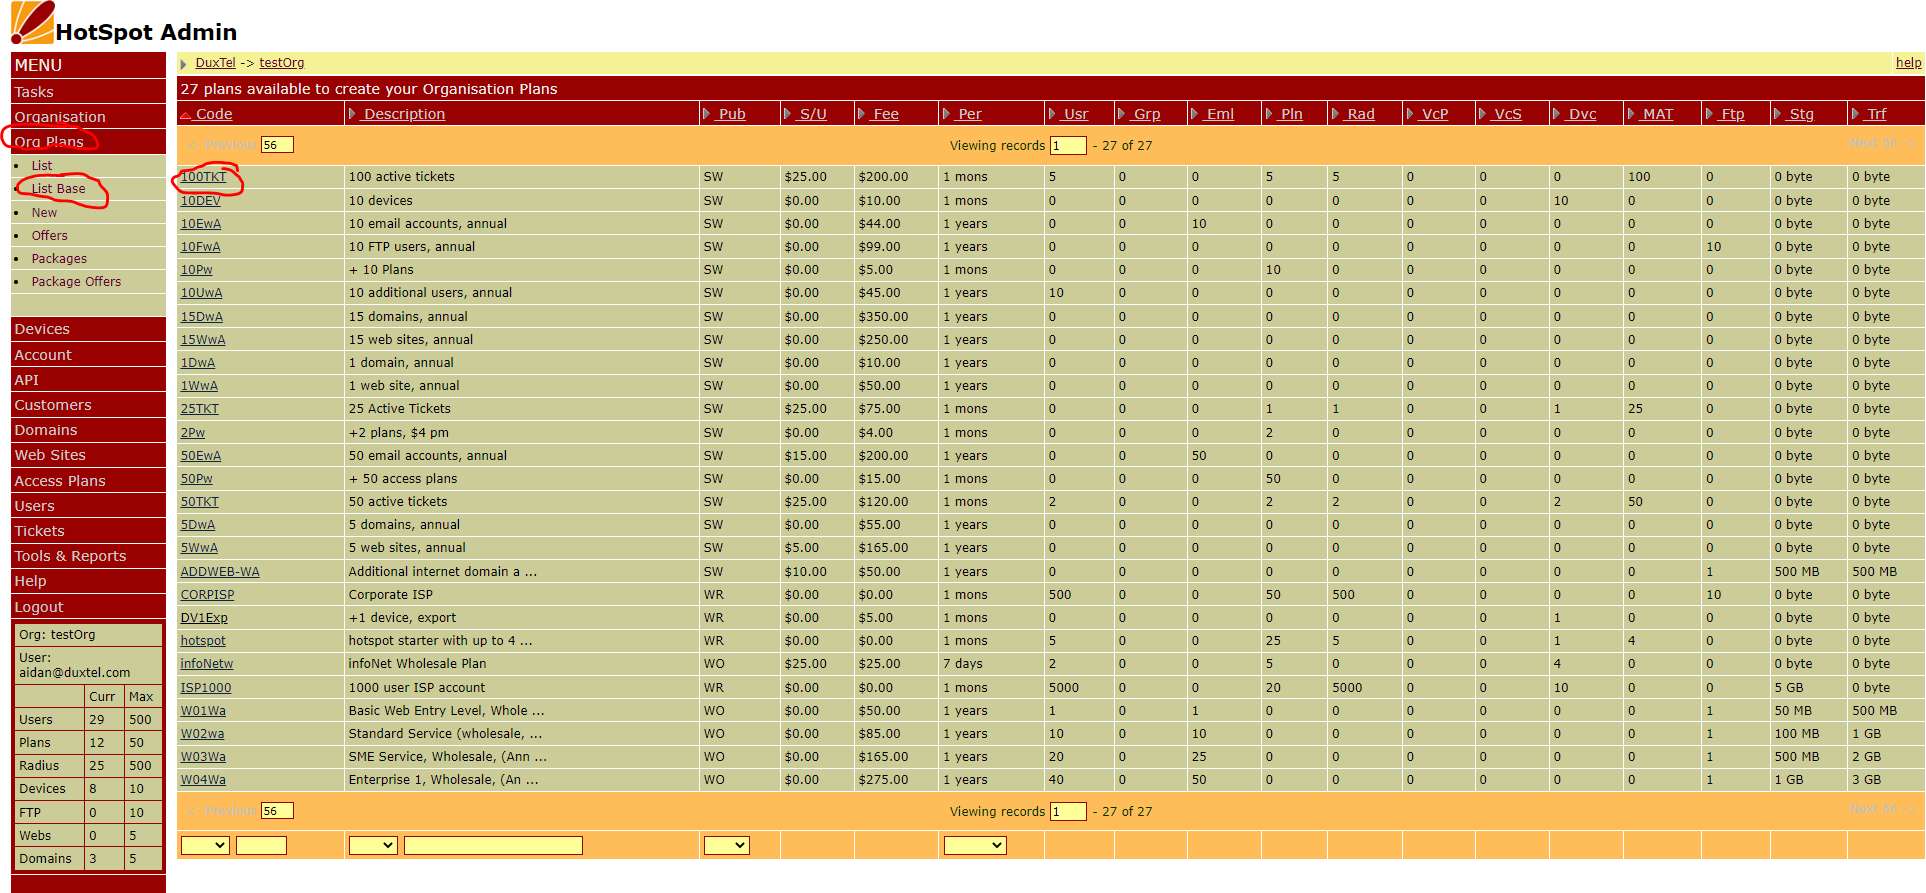The image size is (1926, 893).
Task: Click the breadcrumb arrow before DuxTel
Action: coord(184,64)
